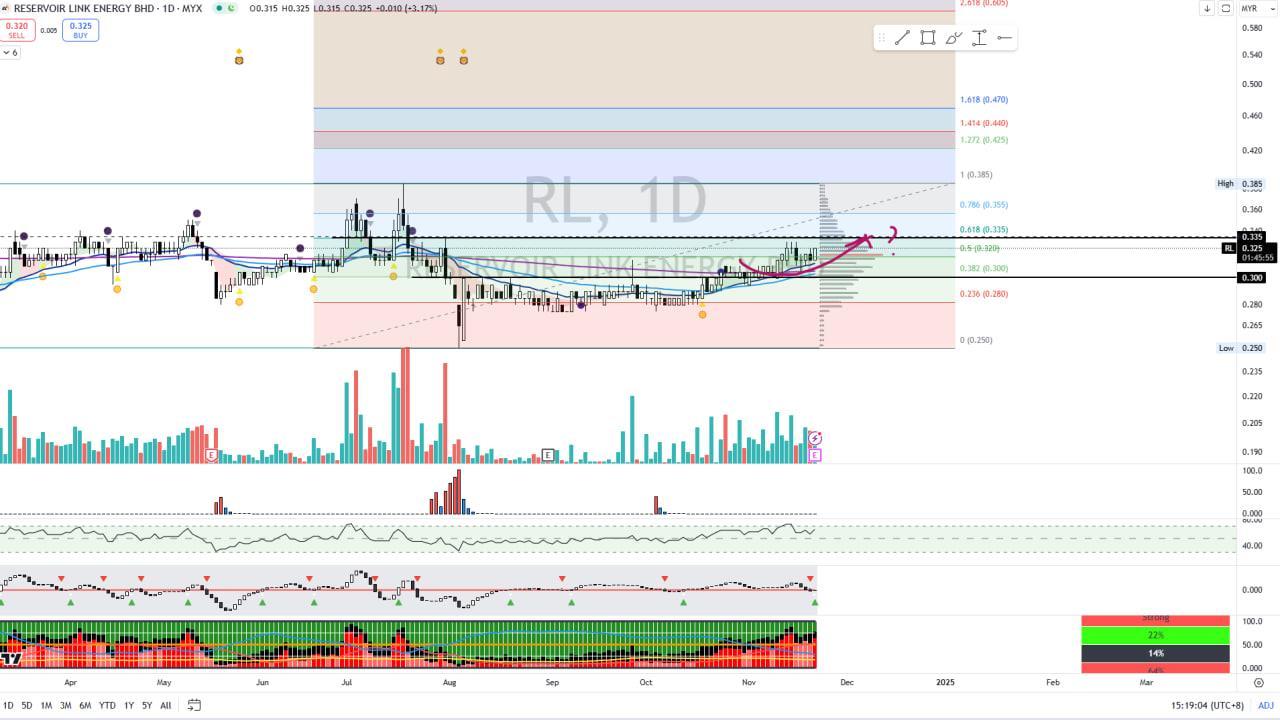The image size is (1280, 720).
Task: Switch to the 3M date range
Action: [65, 705]
